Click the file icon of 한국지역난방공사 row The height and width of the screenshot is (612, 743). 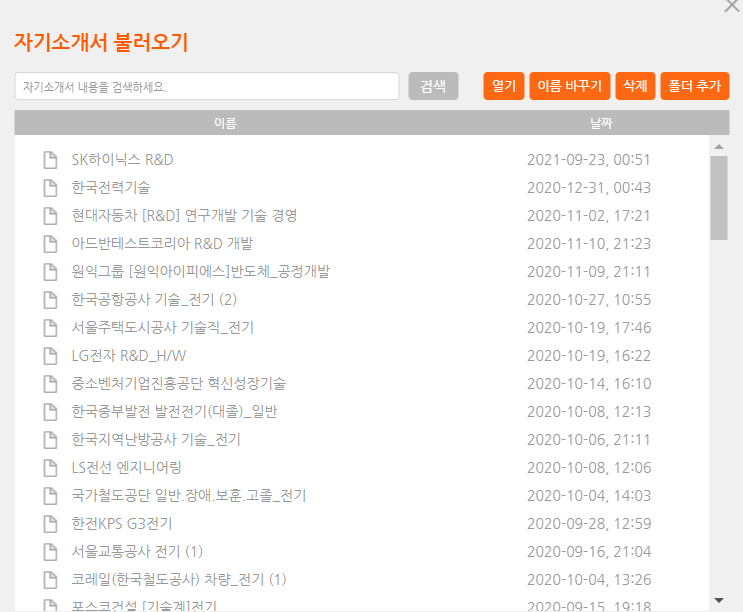[50, 440]
